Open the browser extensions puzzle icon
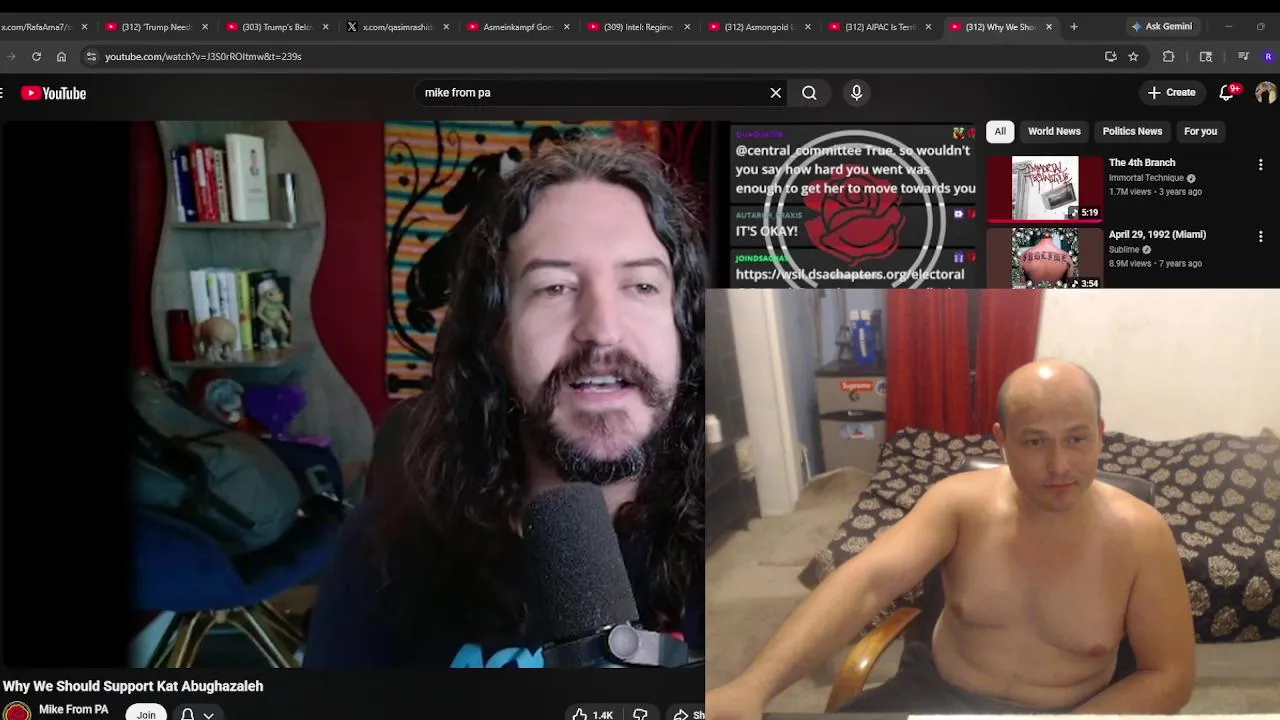 click(x=1168, y=57)
